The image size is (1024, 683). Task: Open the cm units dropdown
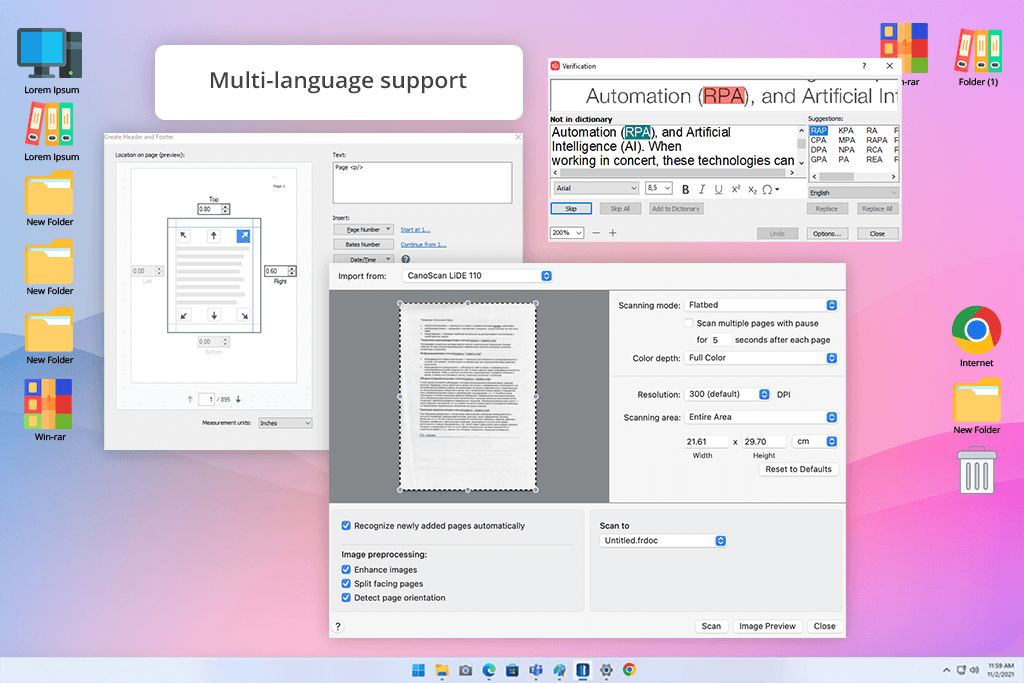(x=814, y=441)
